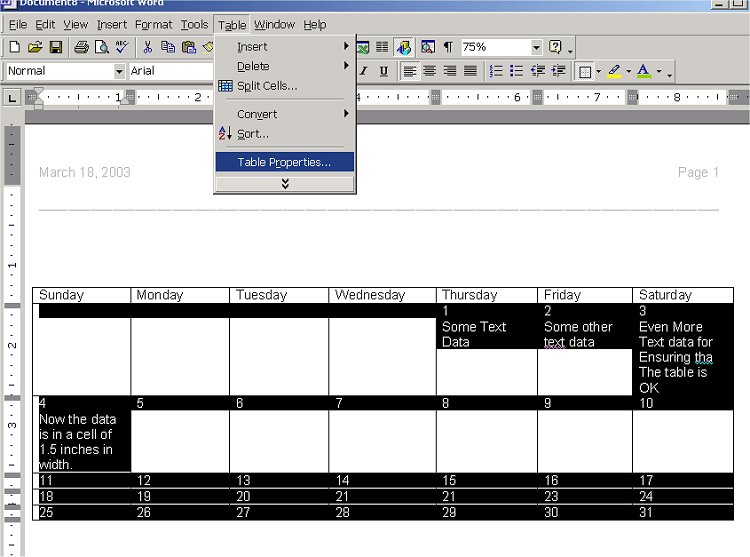
Task: Expand the Table menu's hidden items
Action: pyautogui.click(x=285, y=184)
